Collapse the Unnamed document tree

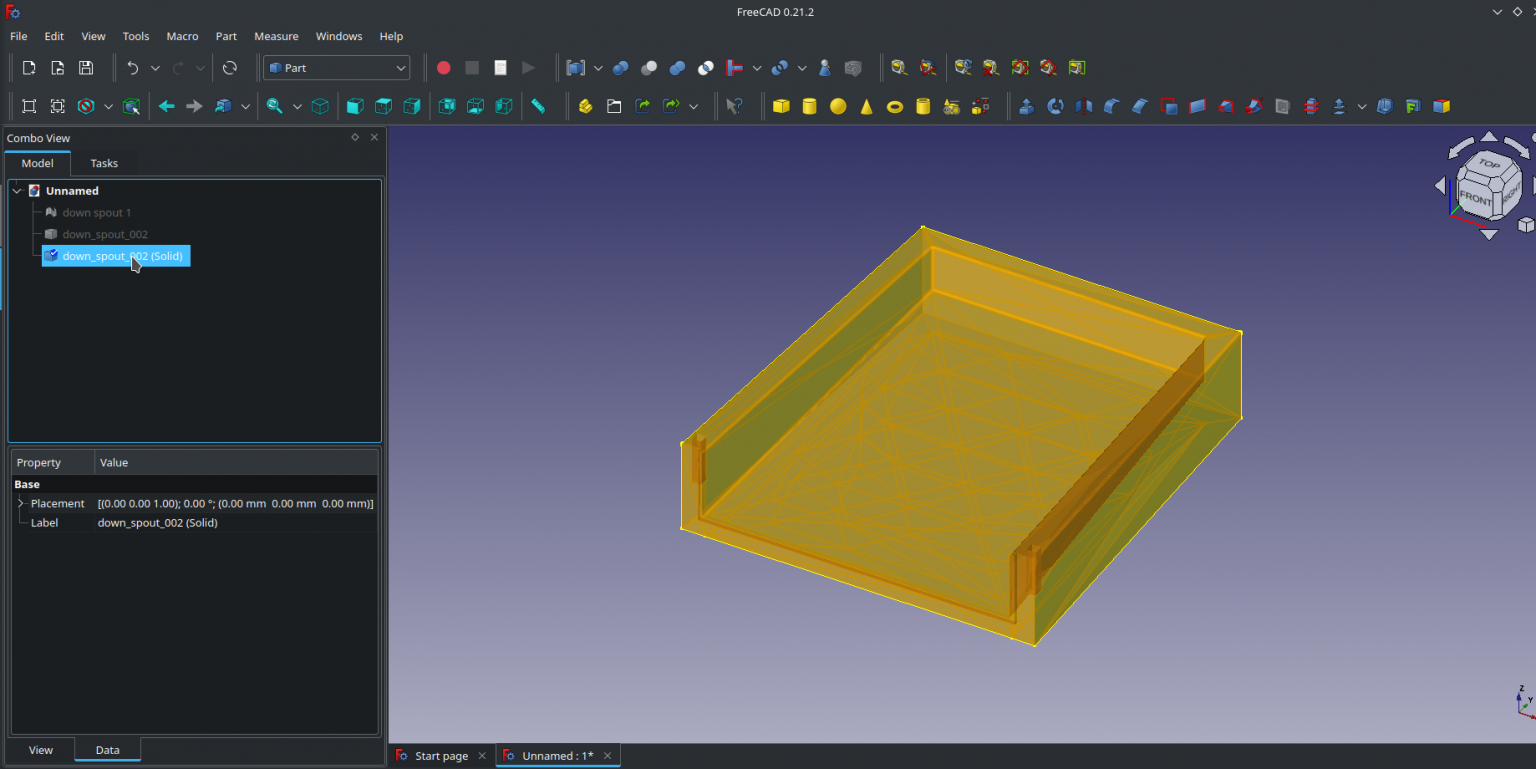point(16,190)
